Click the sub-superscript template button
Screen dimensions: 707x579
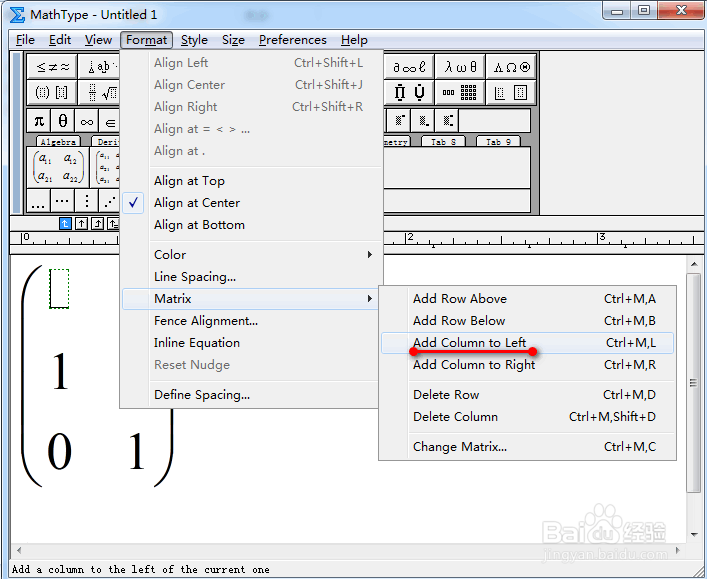(x=447, y=120)
